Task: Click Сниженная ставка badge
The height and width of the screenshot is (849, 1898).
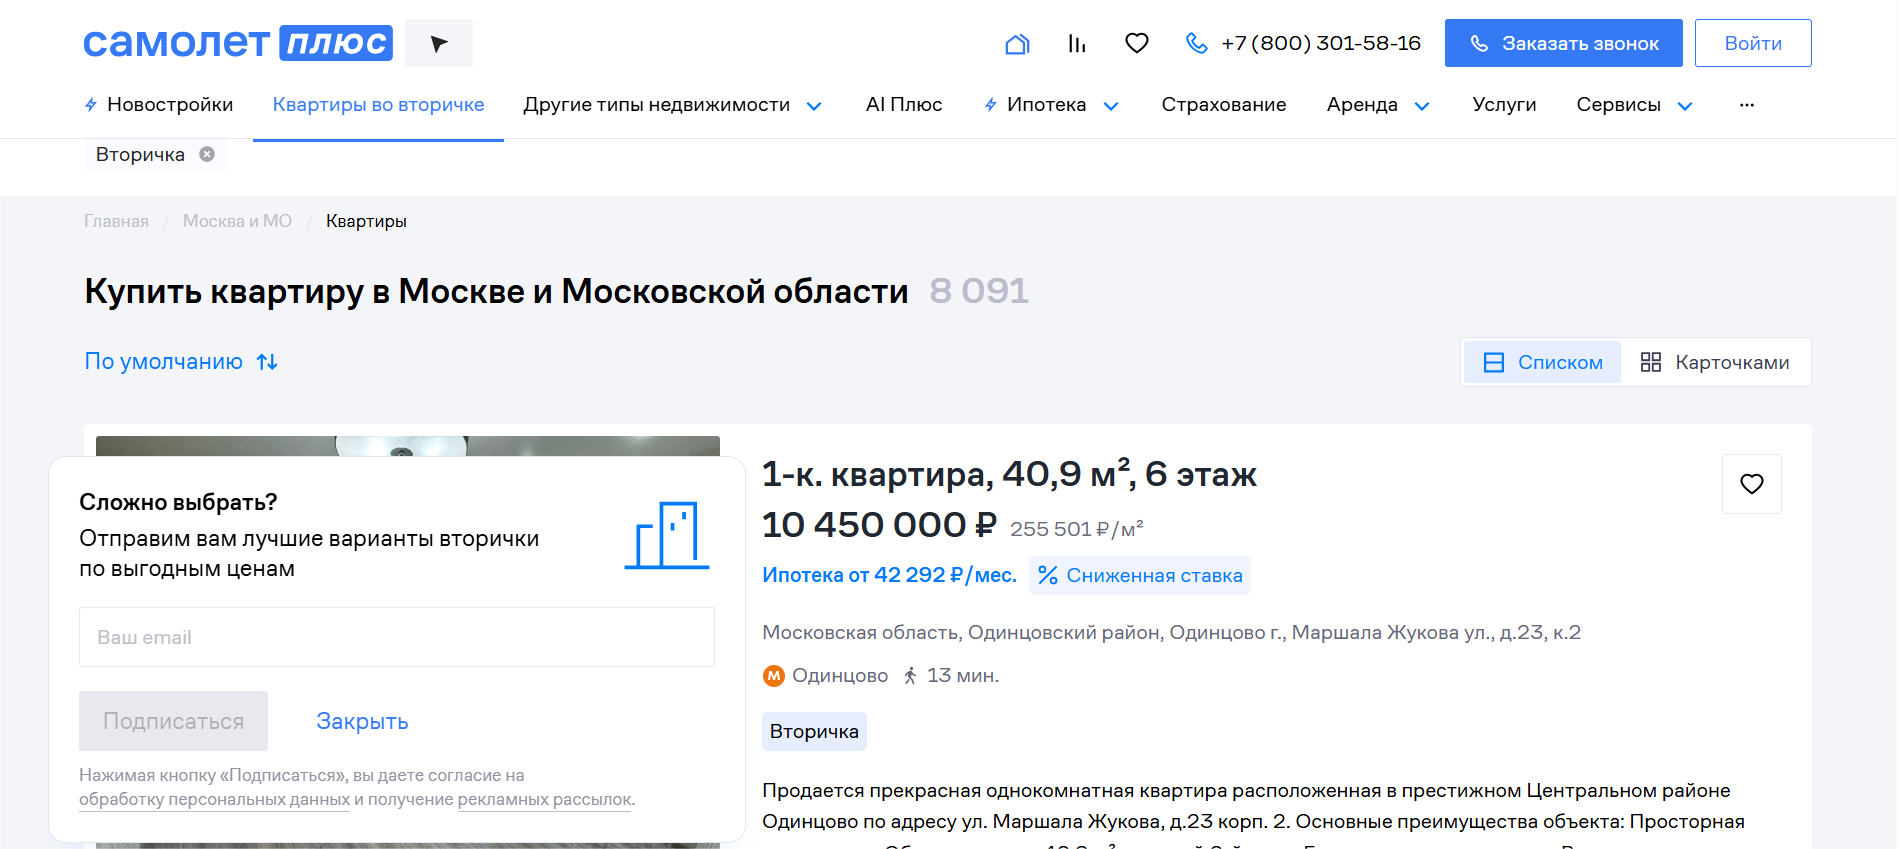Action: pos(1140,575)
